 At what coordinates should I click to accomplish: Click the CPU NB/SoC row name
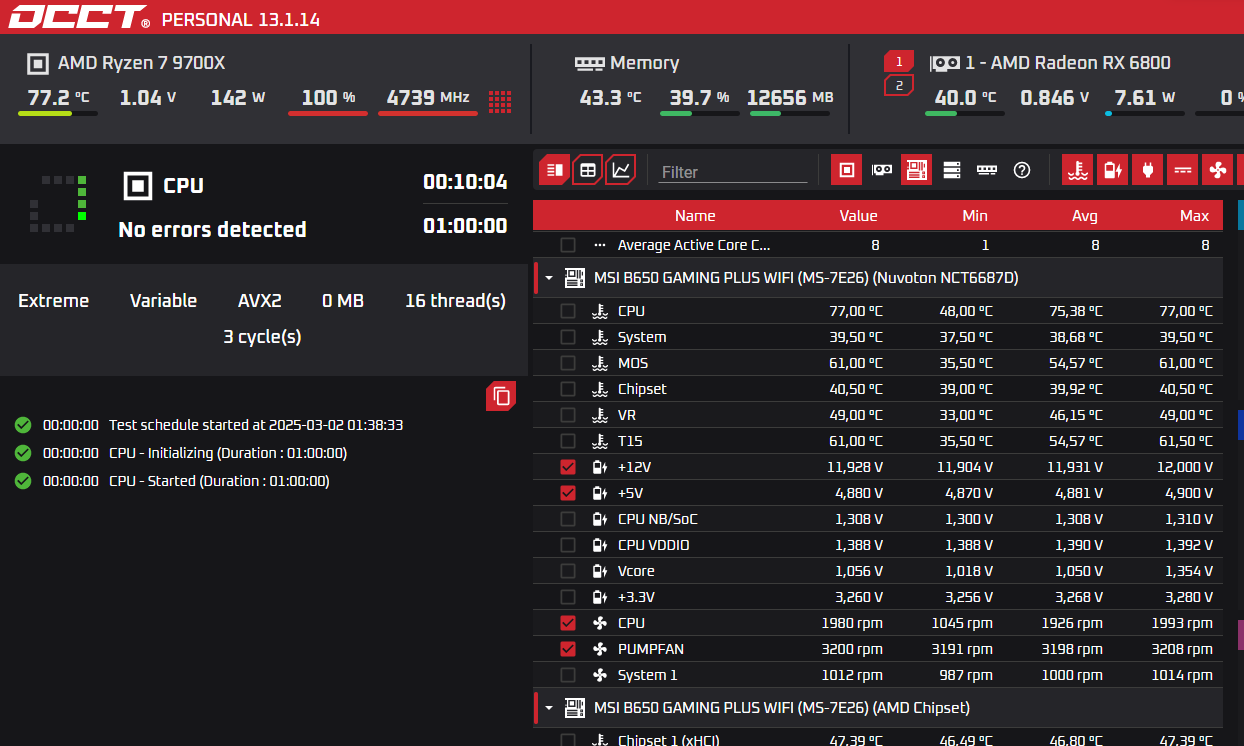pyautogui.click(x=658, y=519)
